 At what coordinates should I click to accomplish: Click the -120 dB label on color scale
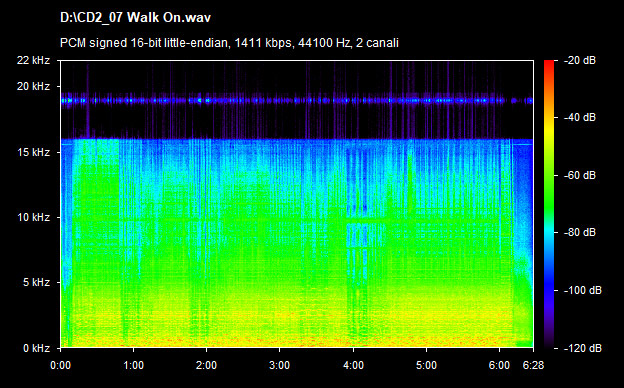click(583, 348)
